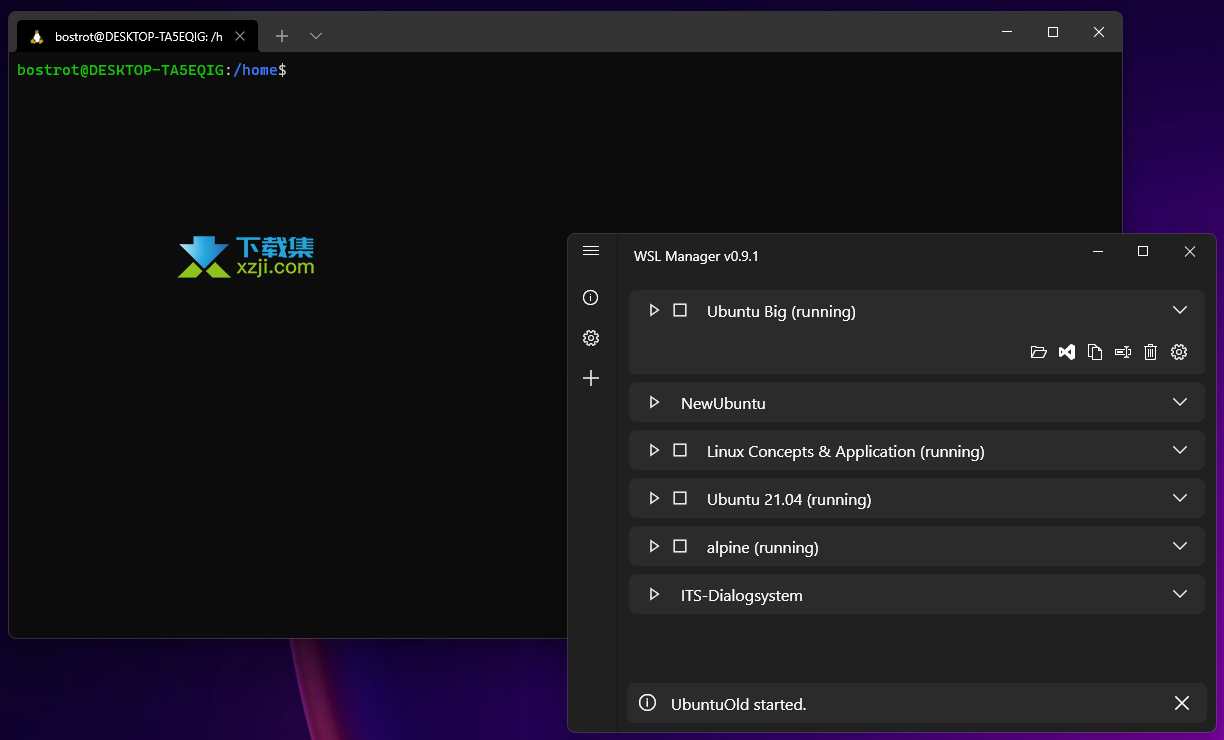Click the "NewUbuntu" label
1224x740 pixels.
tap(723, 404)
